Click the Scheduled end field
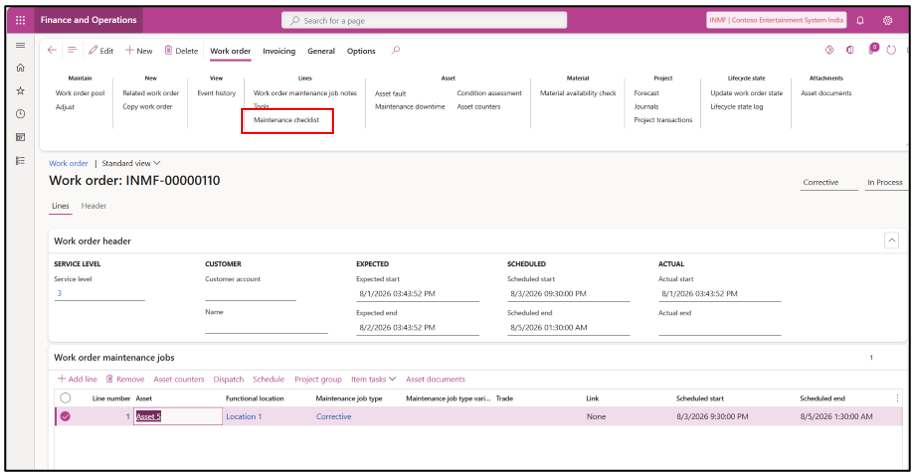The image size is (916, 475). pyautogui.click(x=568, y=327)
